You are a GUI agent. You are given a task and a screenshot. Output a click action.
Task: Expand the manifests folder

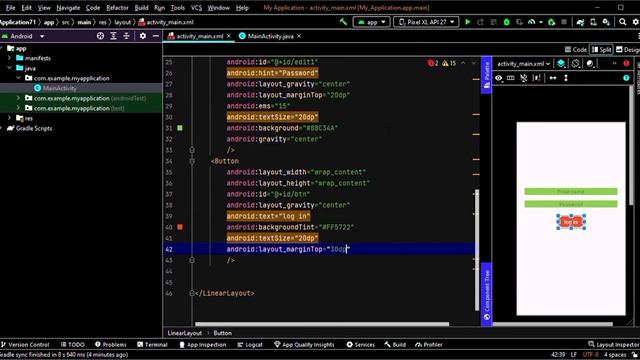(x=9, y=58)
